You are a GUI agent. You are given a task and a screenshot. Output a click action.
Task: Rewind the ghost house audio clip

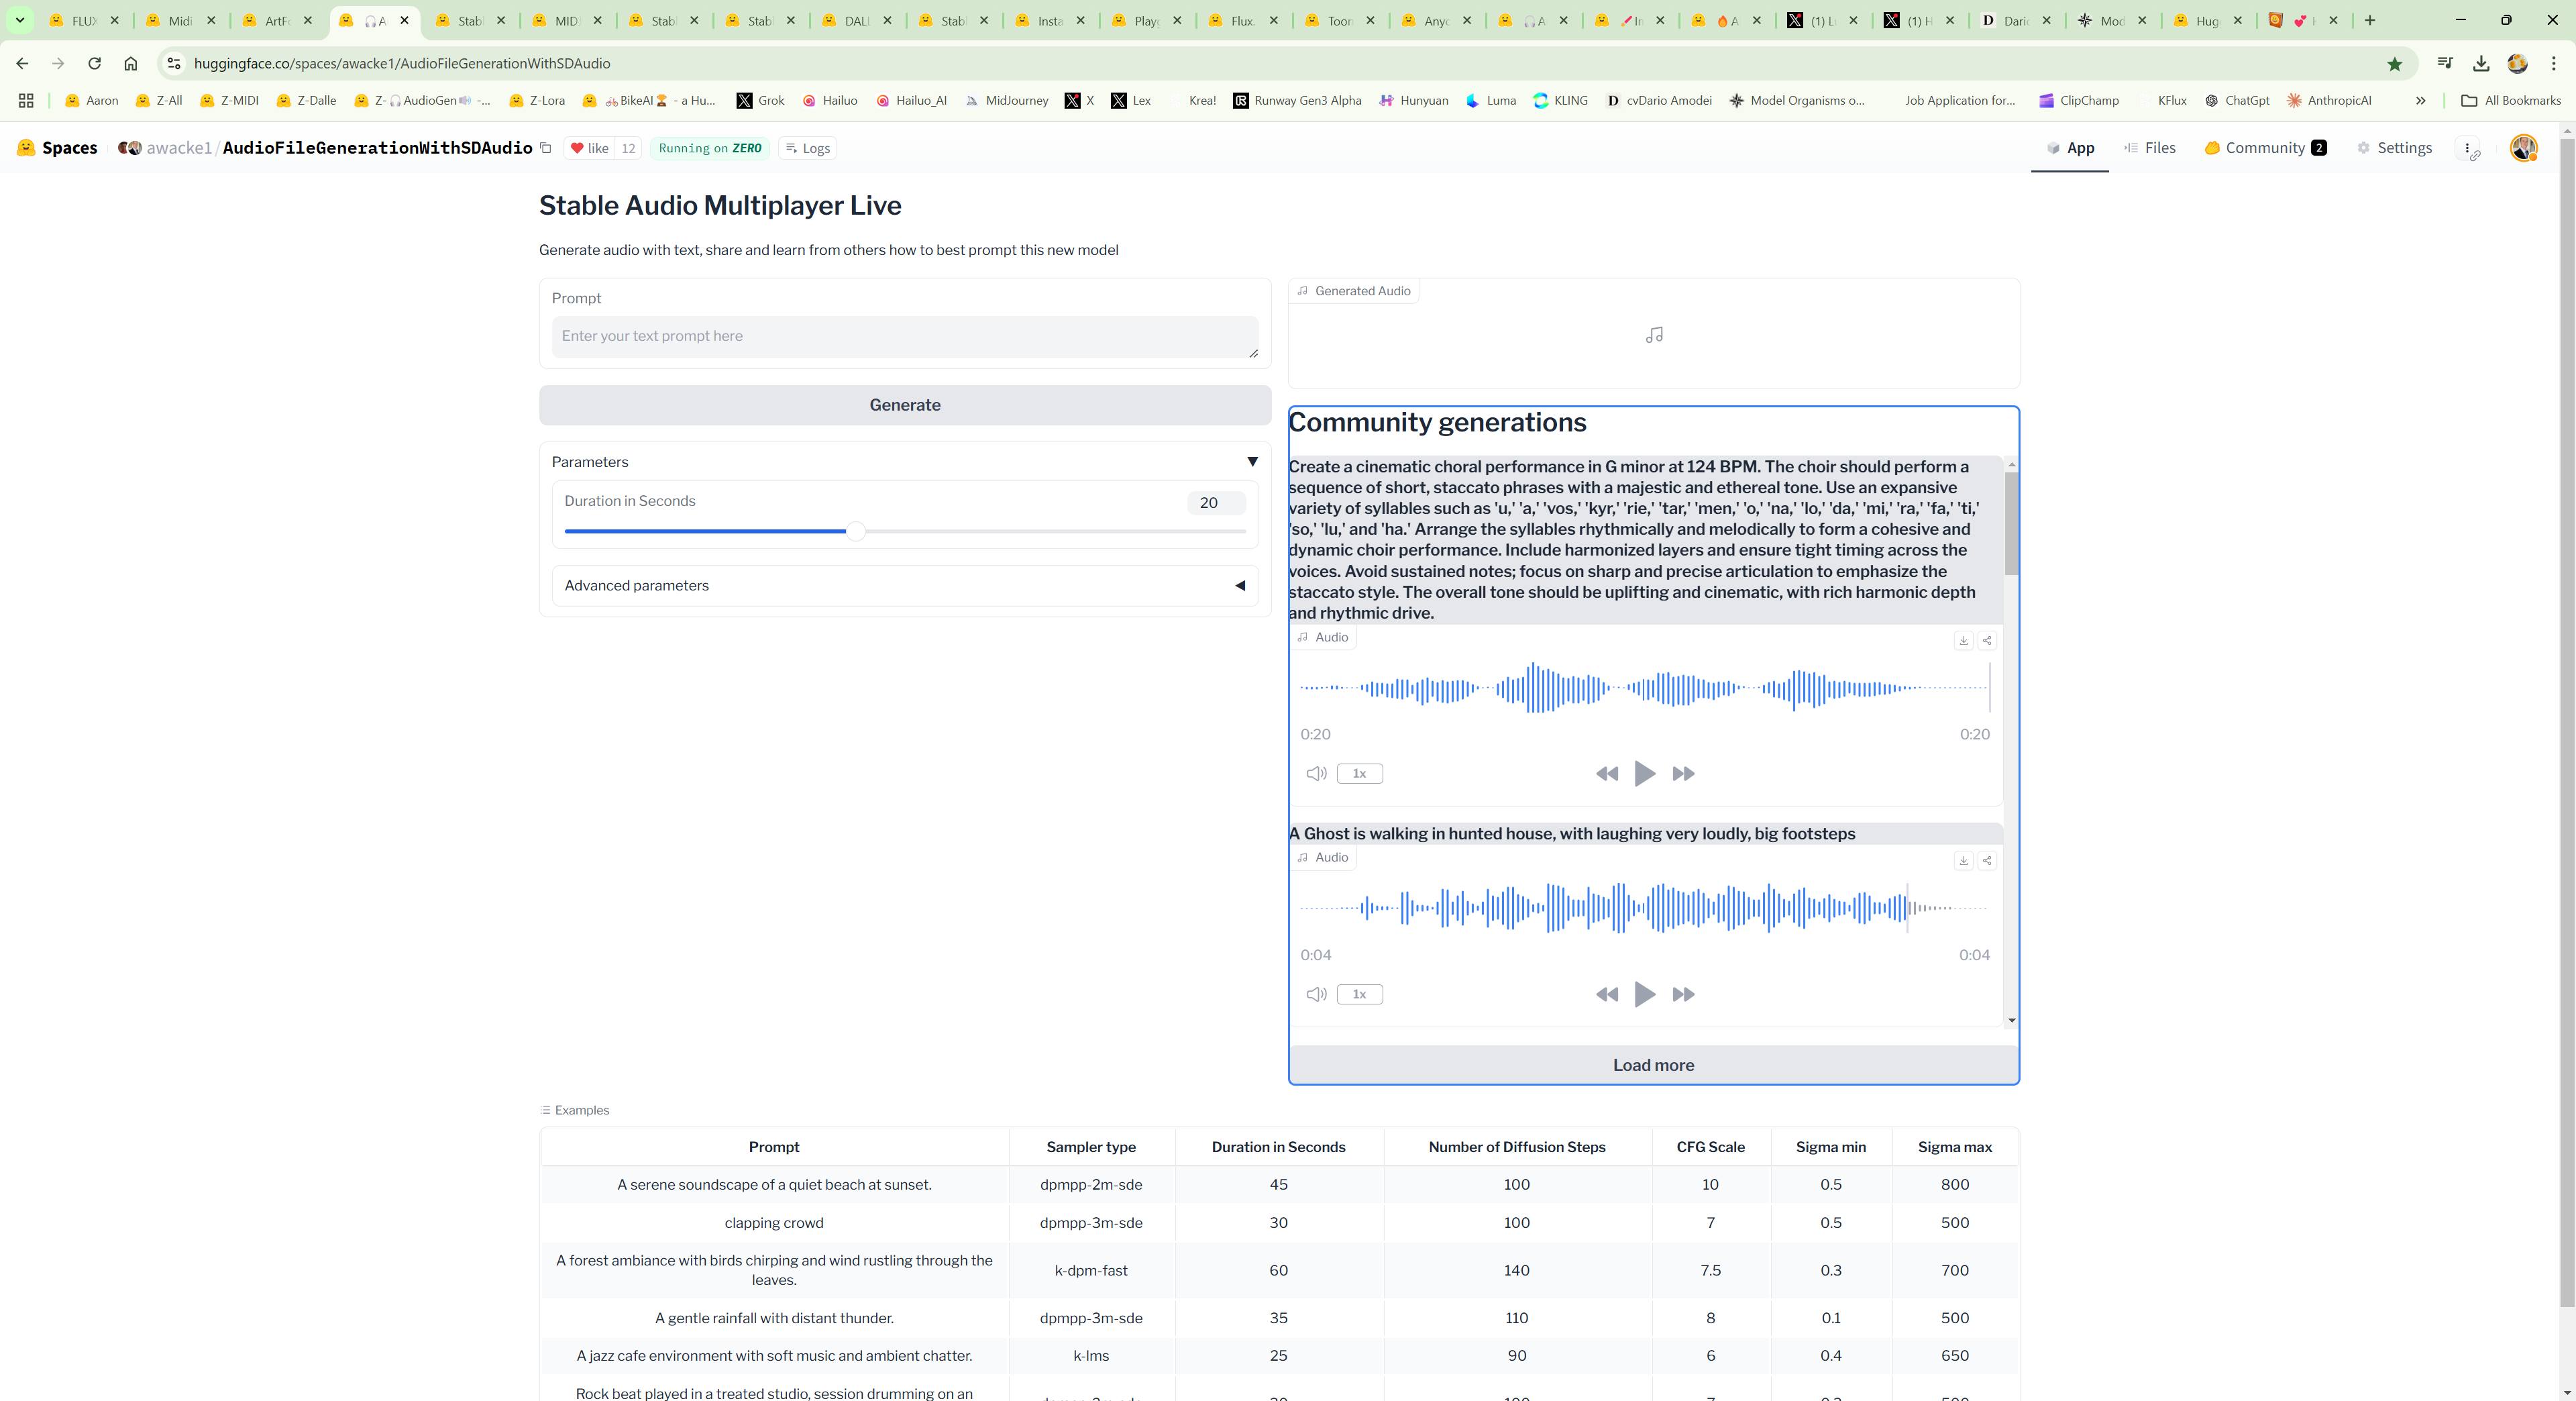coord(1606,994)
